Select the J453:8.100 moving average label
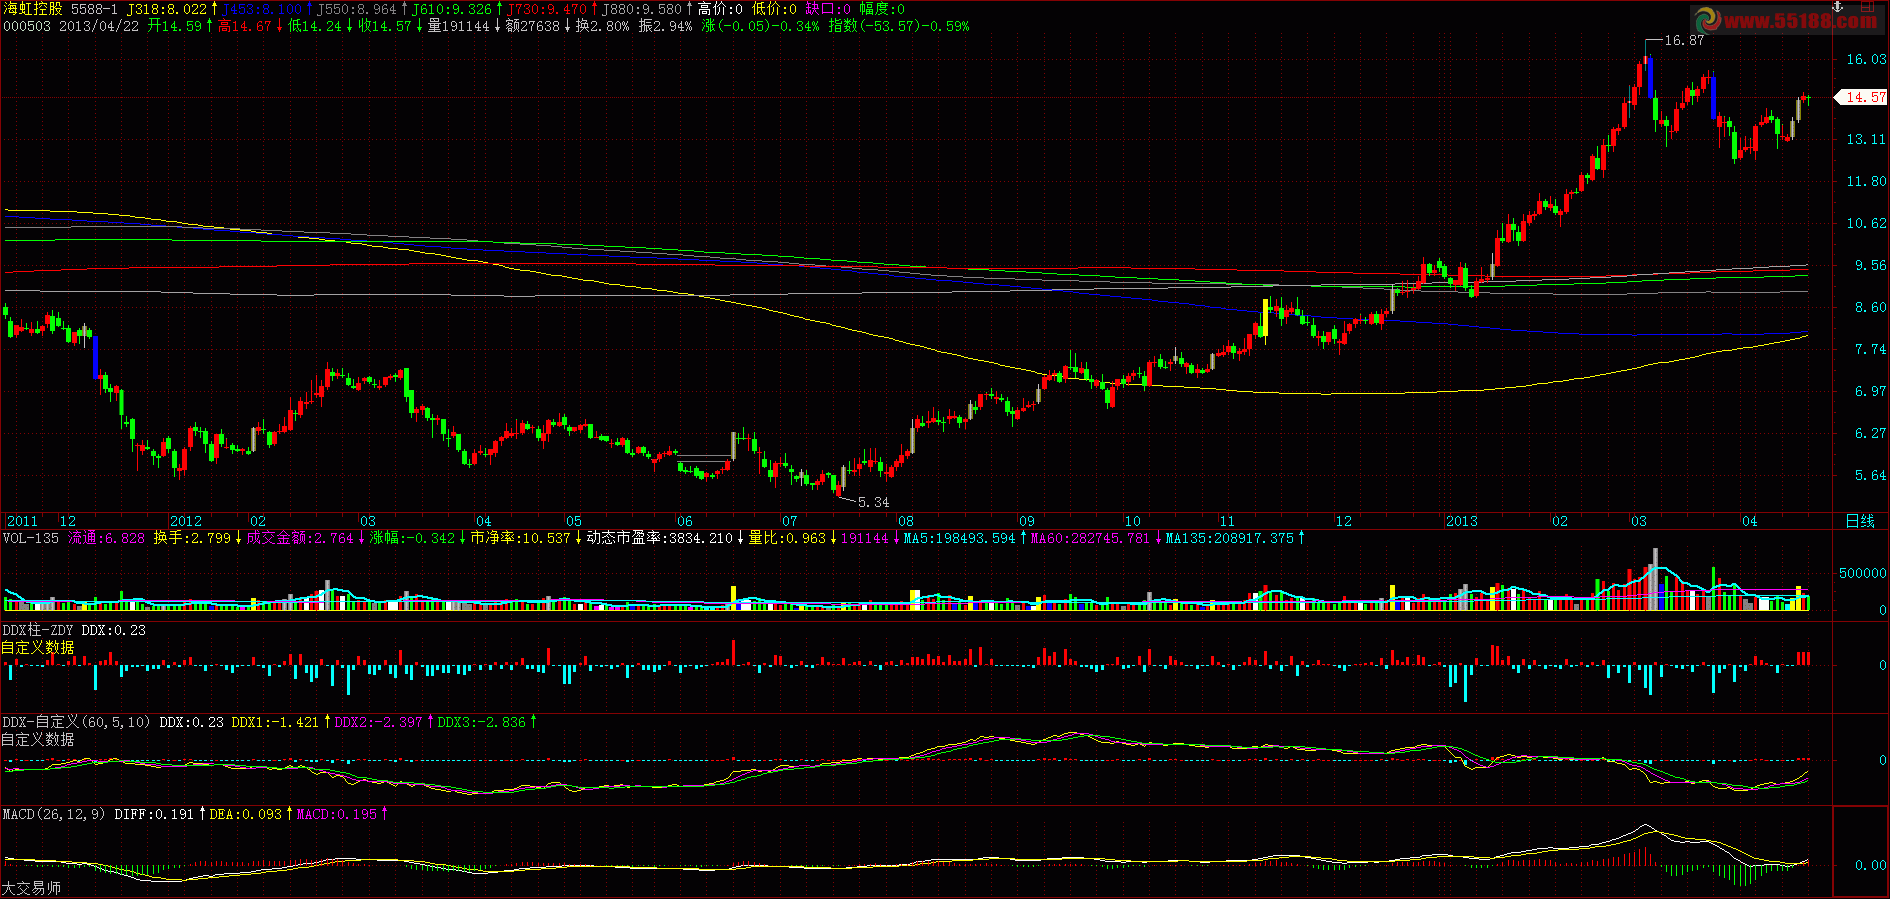 pos(262,9)
